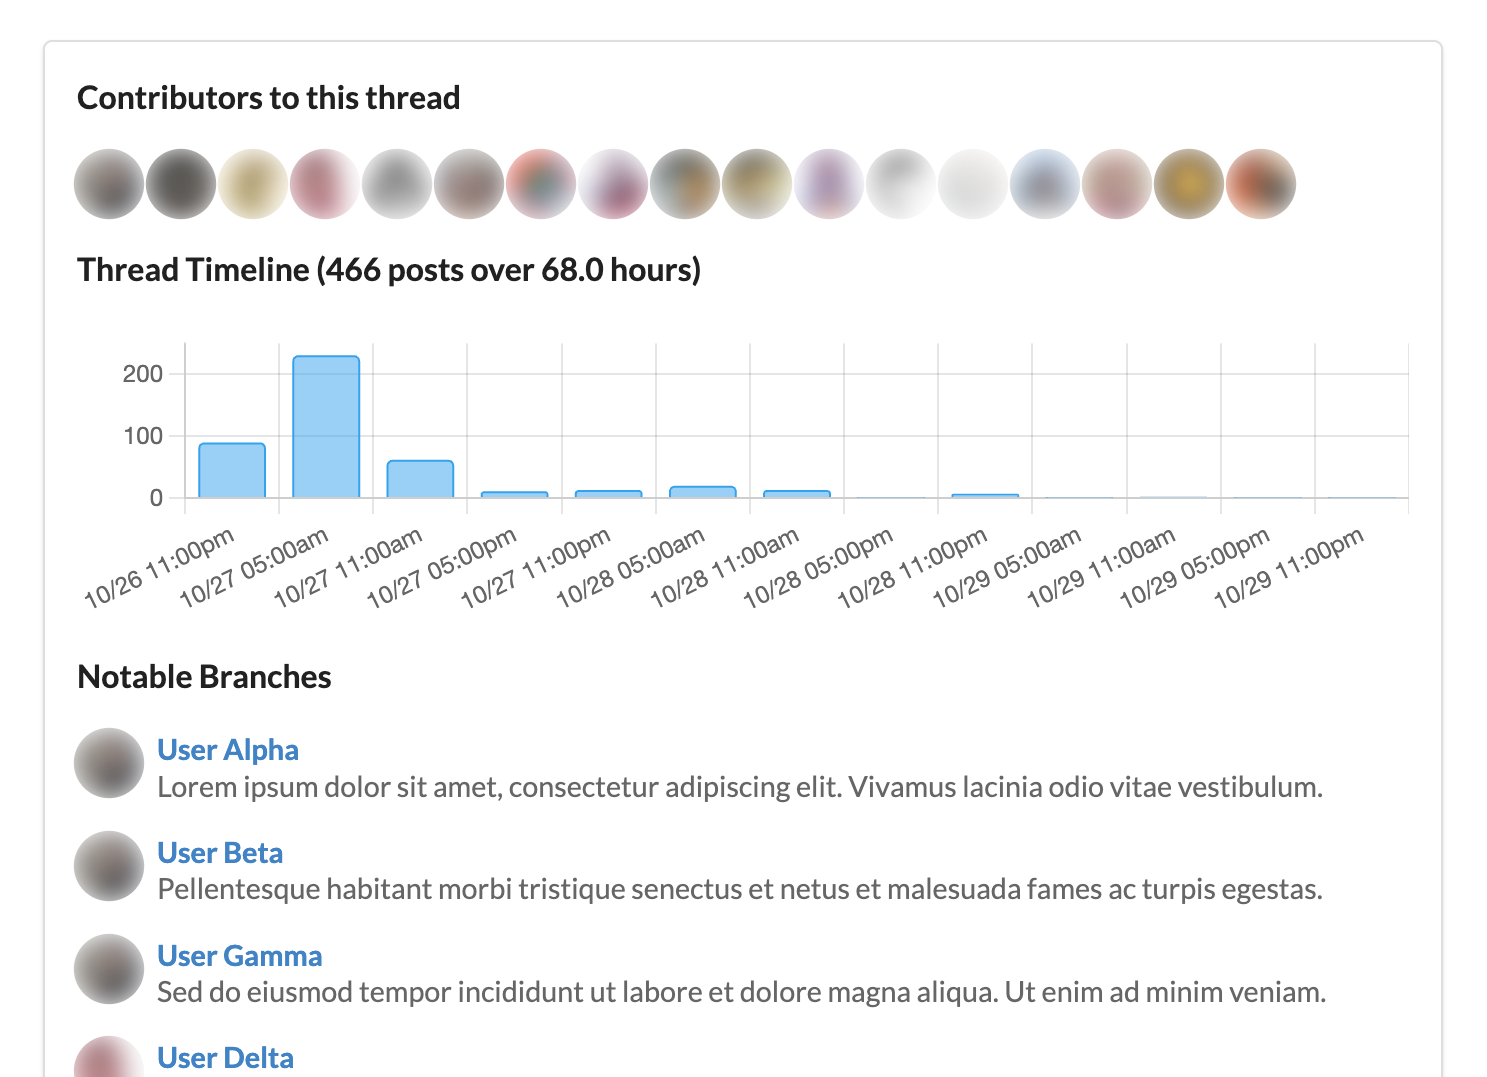Click the first contributor avatar in the row

pos(109,184)
